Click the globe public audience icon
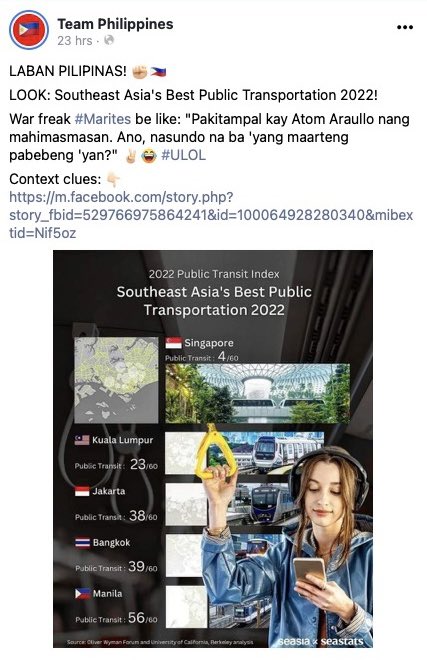Screen dimensions: 427x660 tap(109, 40)
